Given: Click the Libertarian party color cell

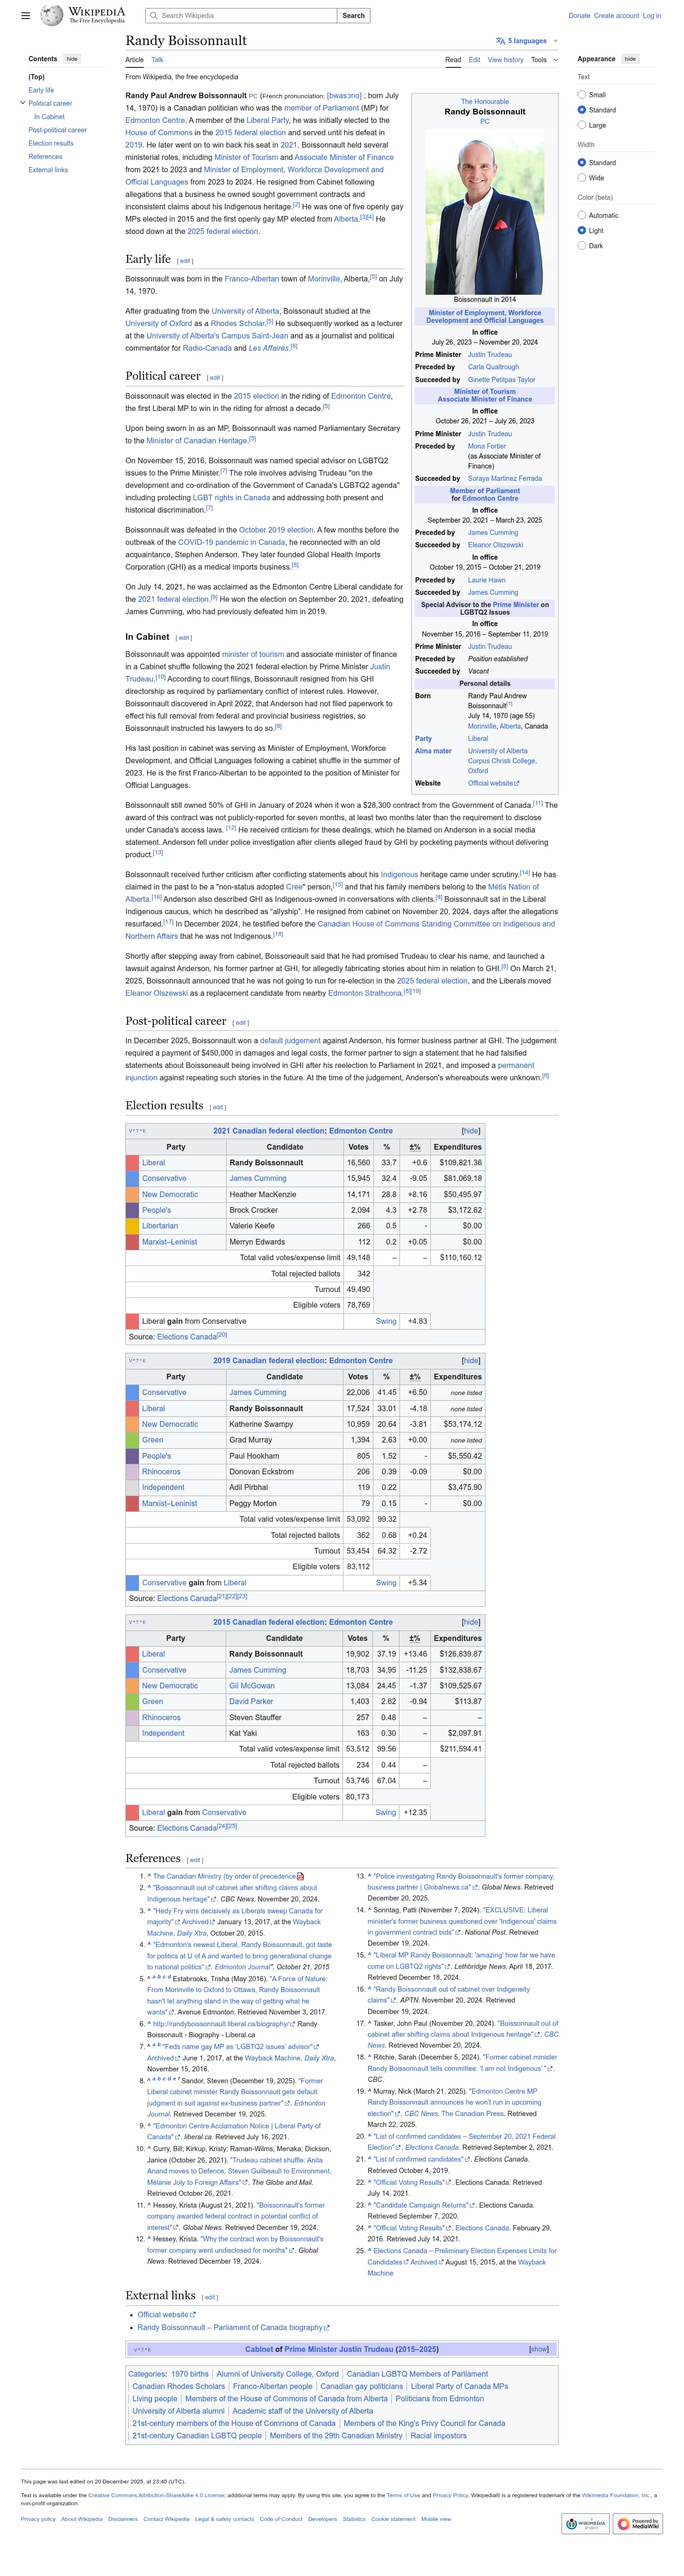Looking at the screenshot, I should pyautogui.click(x=132, y=1226).
